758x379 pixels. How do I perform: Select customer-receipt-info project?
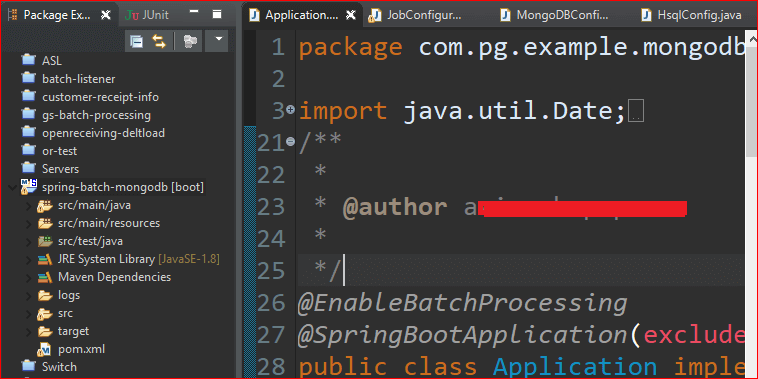(x=100, y=97)
